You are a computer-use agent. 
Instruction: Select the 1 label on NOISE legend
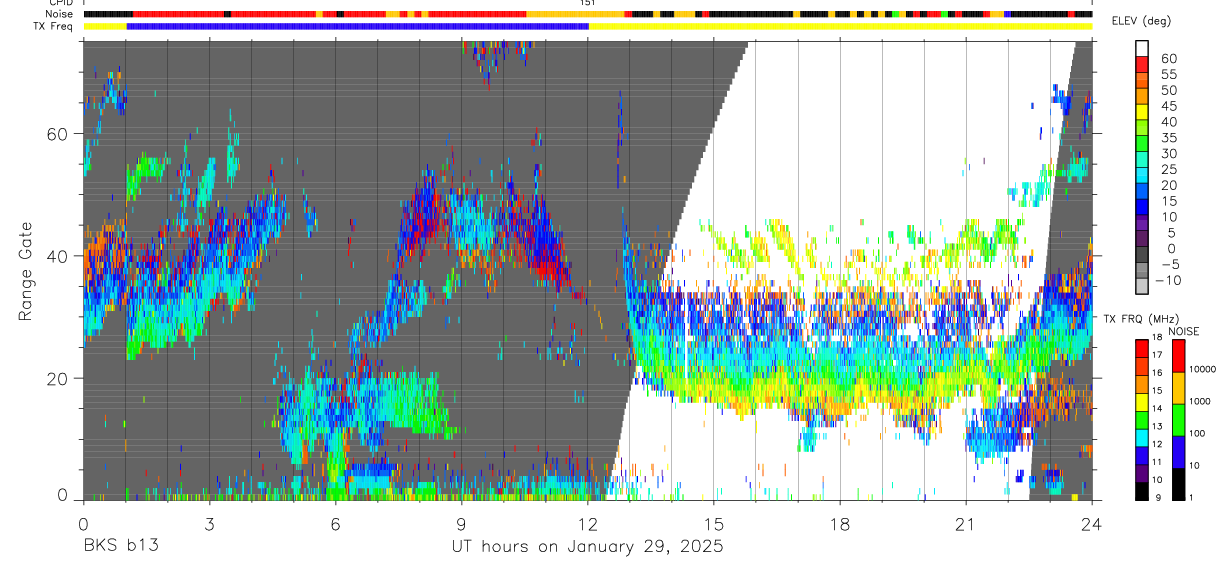[1191, 497]
